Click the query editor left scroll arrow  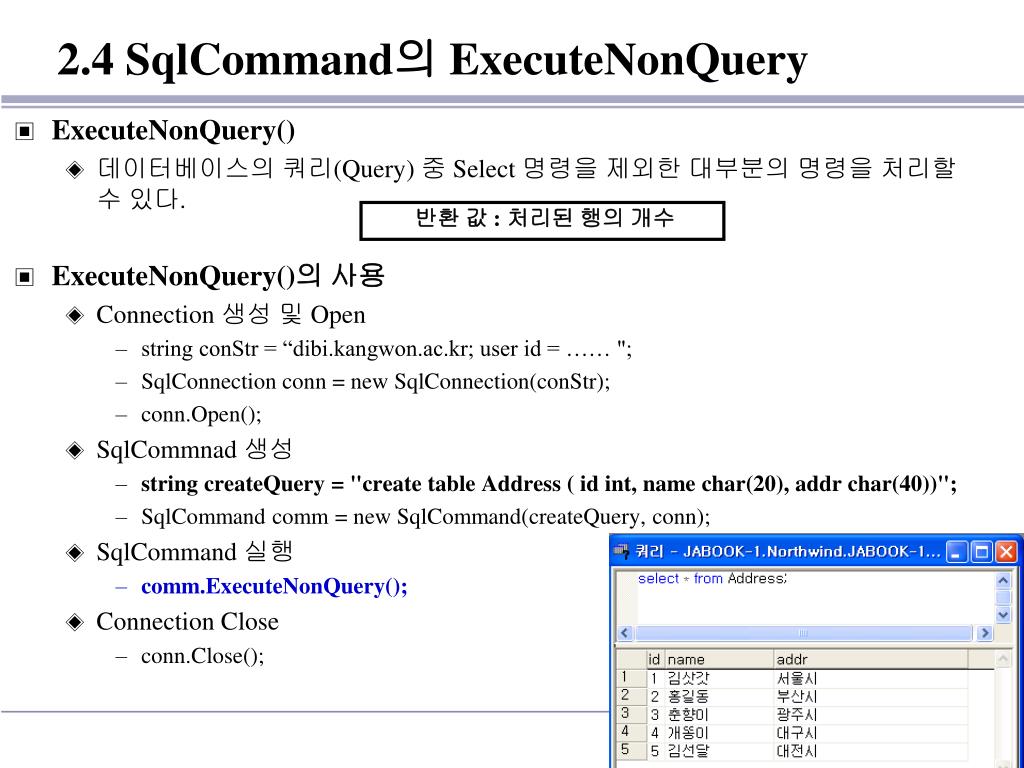[x=625, y=633]
